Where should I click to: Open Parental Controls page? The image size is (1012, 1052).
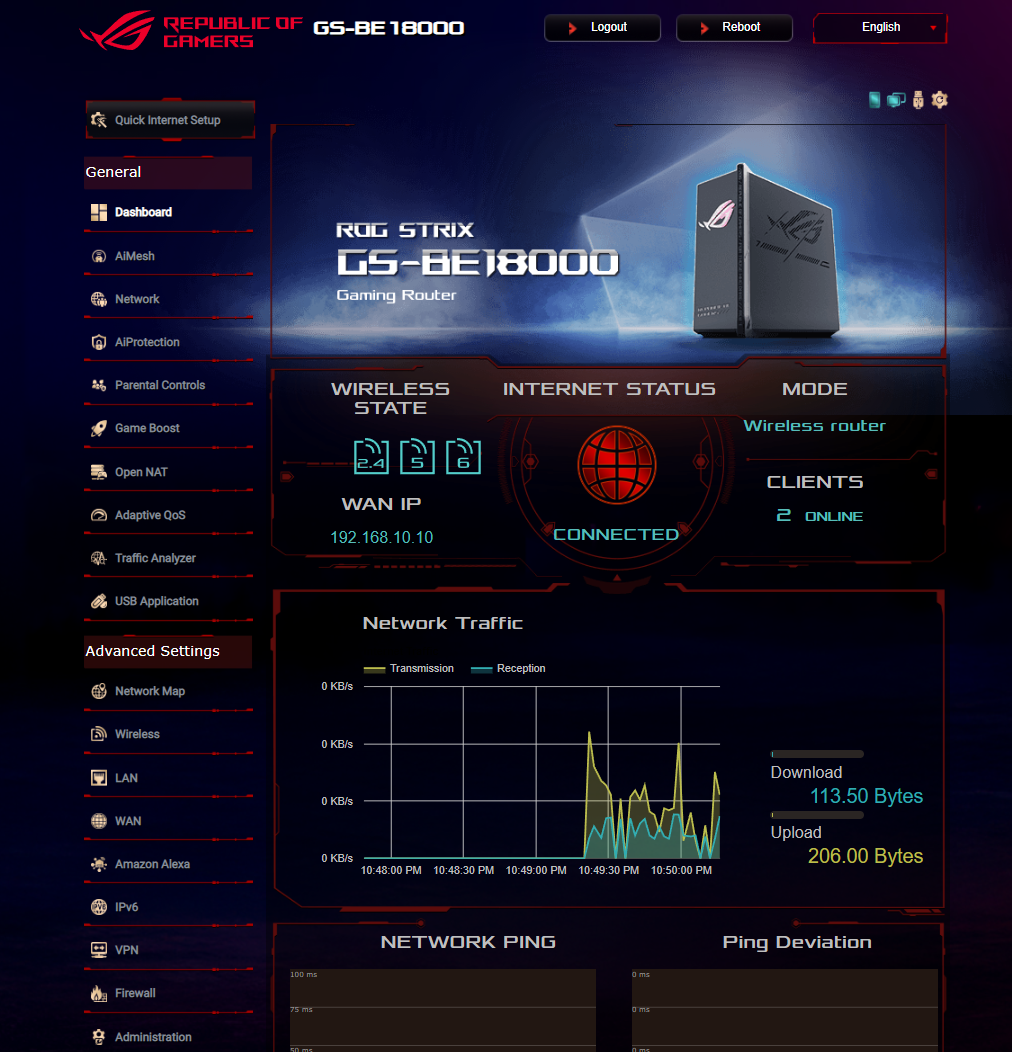[x=160, y=385]
